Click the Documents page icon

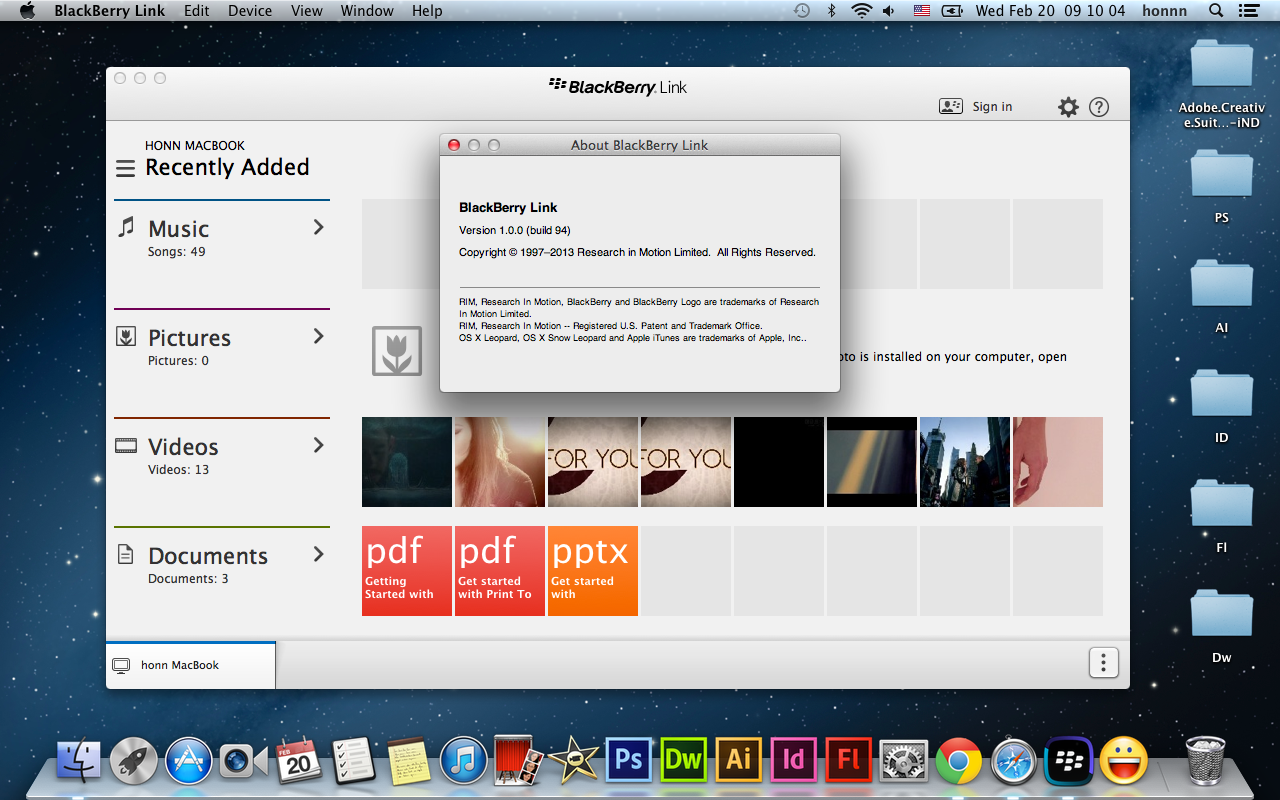(x=126, y=554)
